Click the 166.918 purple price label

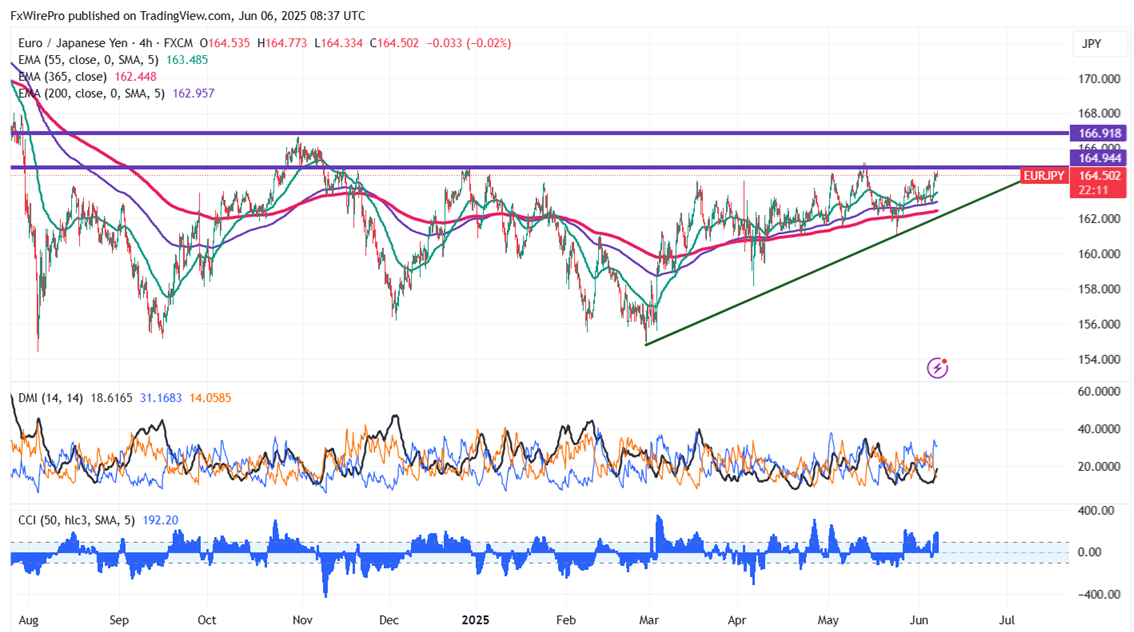coord(1099,133)
